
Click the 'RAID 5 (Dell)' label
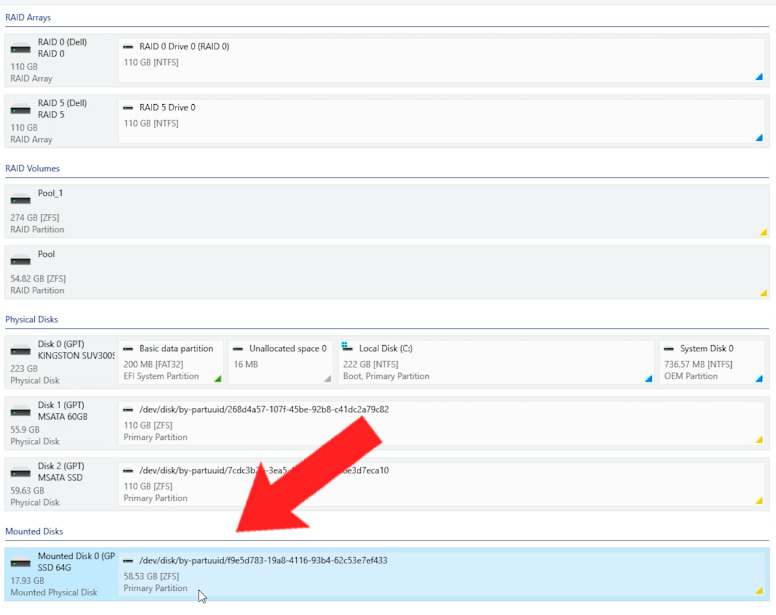click(x=62, y=103)
